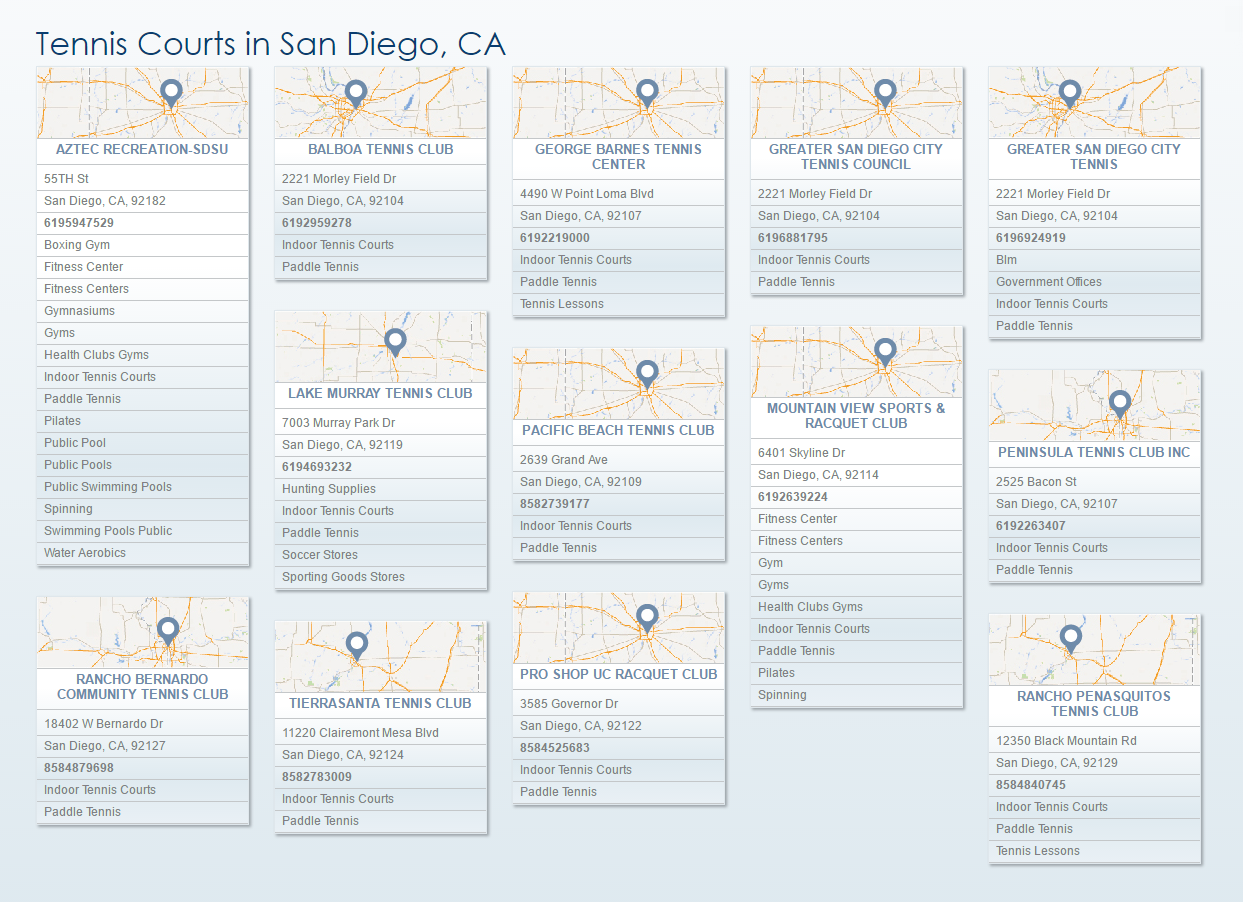Open Greater San Diego City Tennis Council title
Screen dimensions: 1243x902
(856, 156)
